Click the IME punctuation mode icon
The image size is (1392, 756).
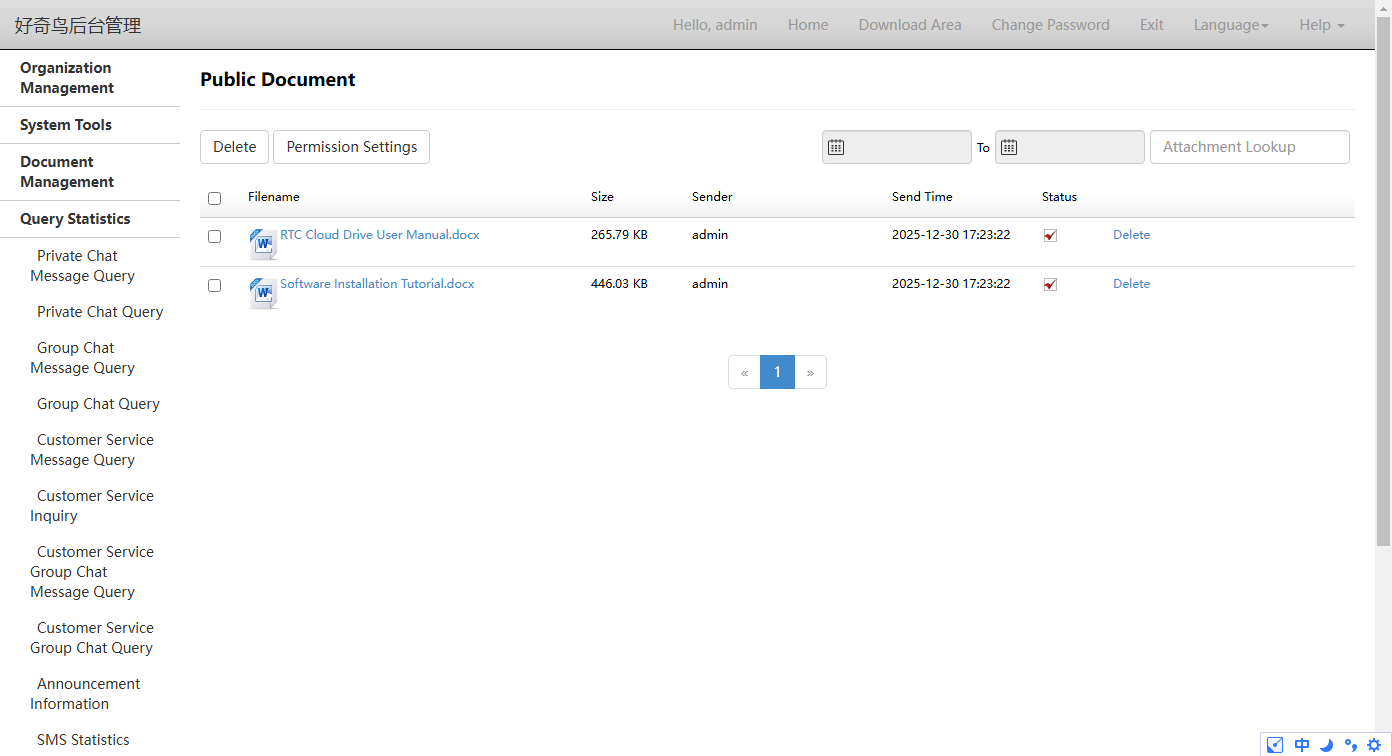pos(1350,745)
